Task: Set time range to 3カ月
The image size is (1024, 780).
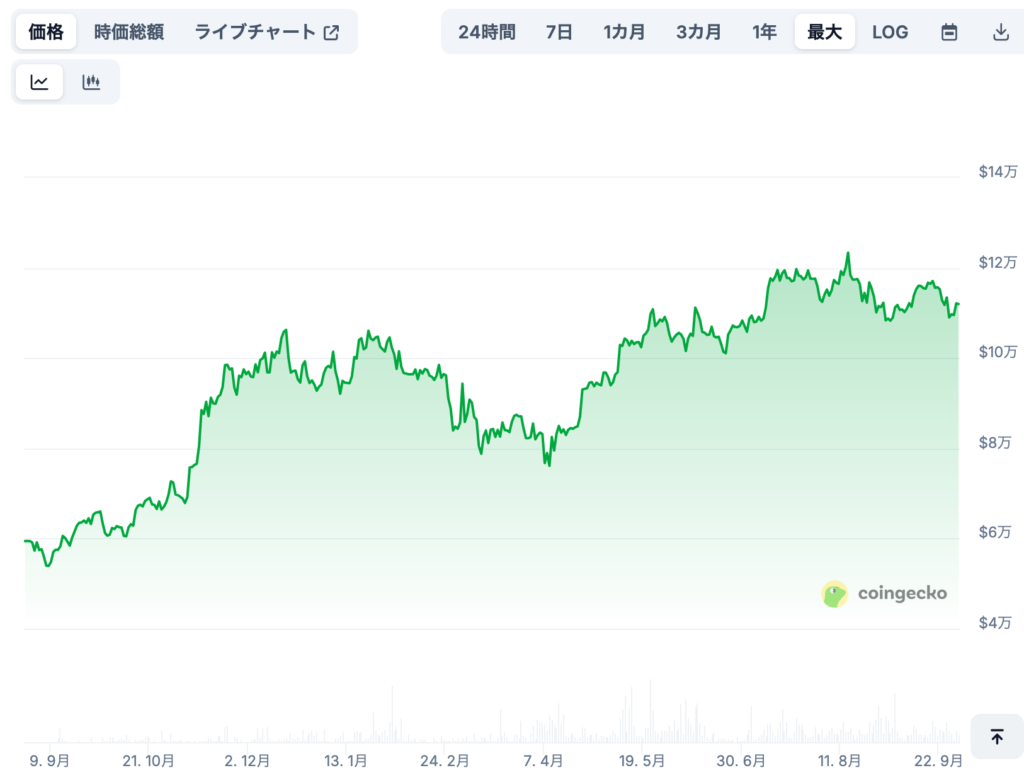Action: [698, 32]
